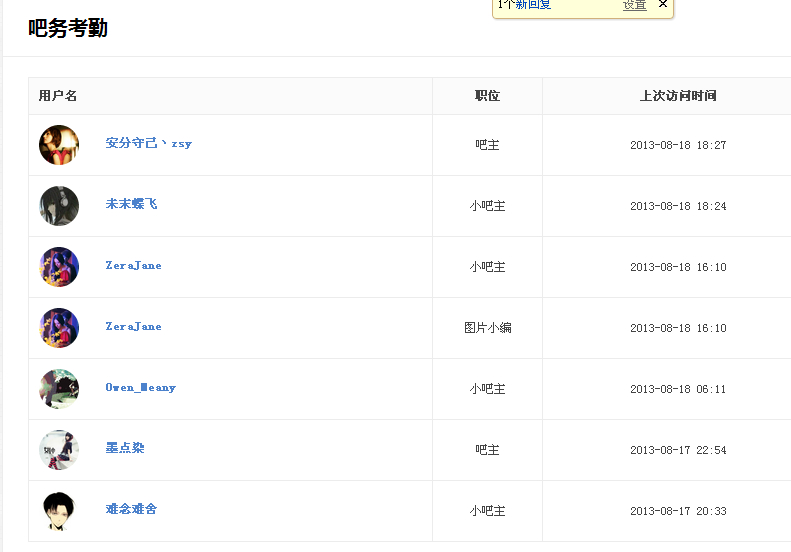Click the 职位 column header
This screenshot has width=791, height=552.
[487, 96]
